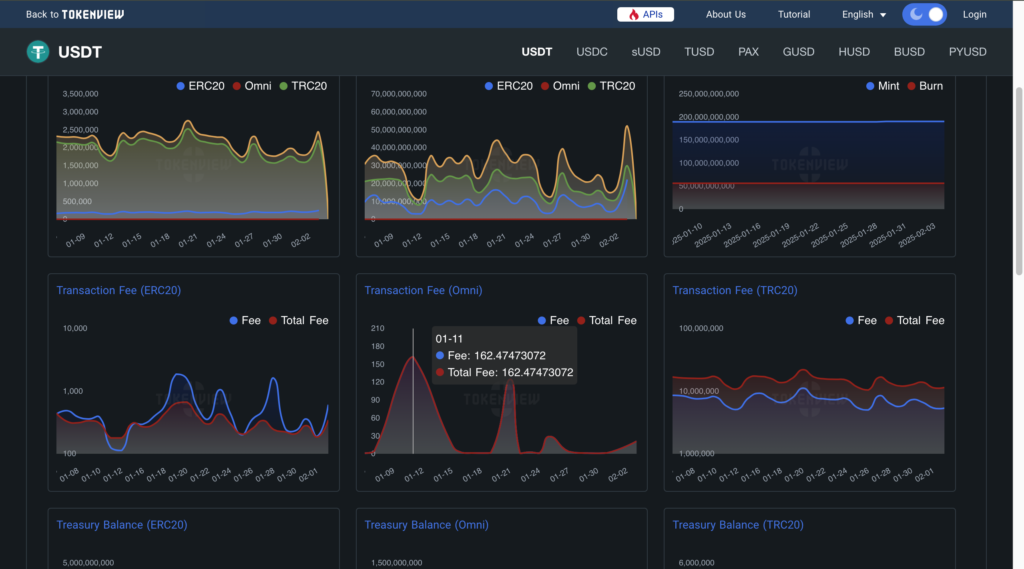The image size is (1024, 569).
Task: Toggle Total Fee legend in TRC20 fee chart
Action: [914, 321]
